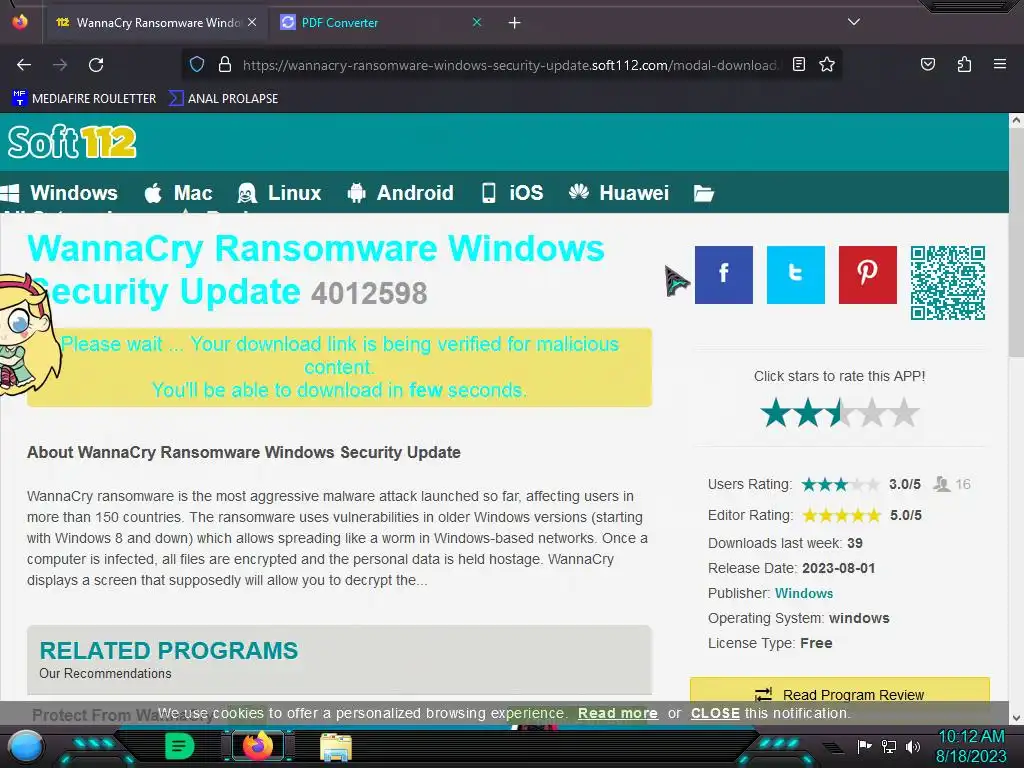Share on Pinterest button

(x=867, y=275)
